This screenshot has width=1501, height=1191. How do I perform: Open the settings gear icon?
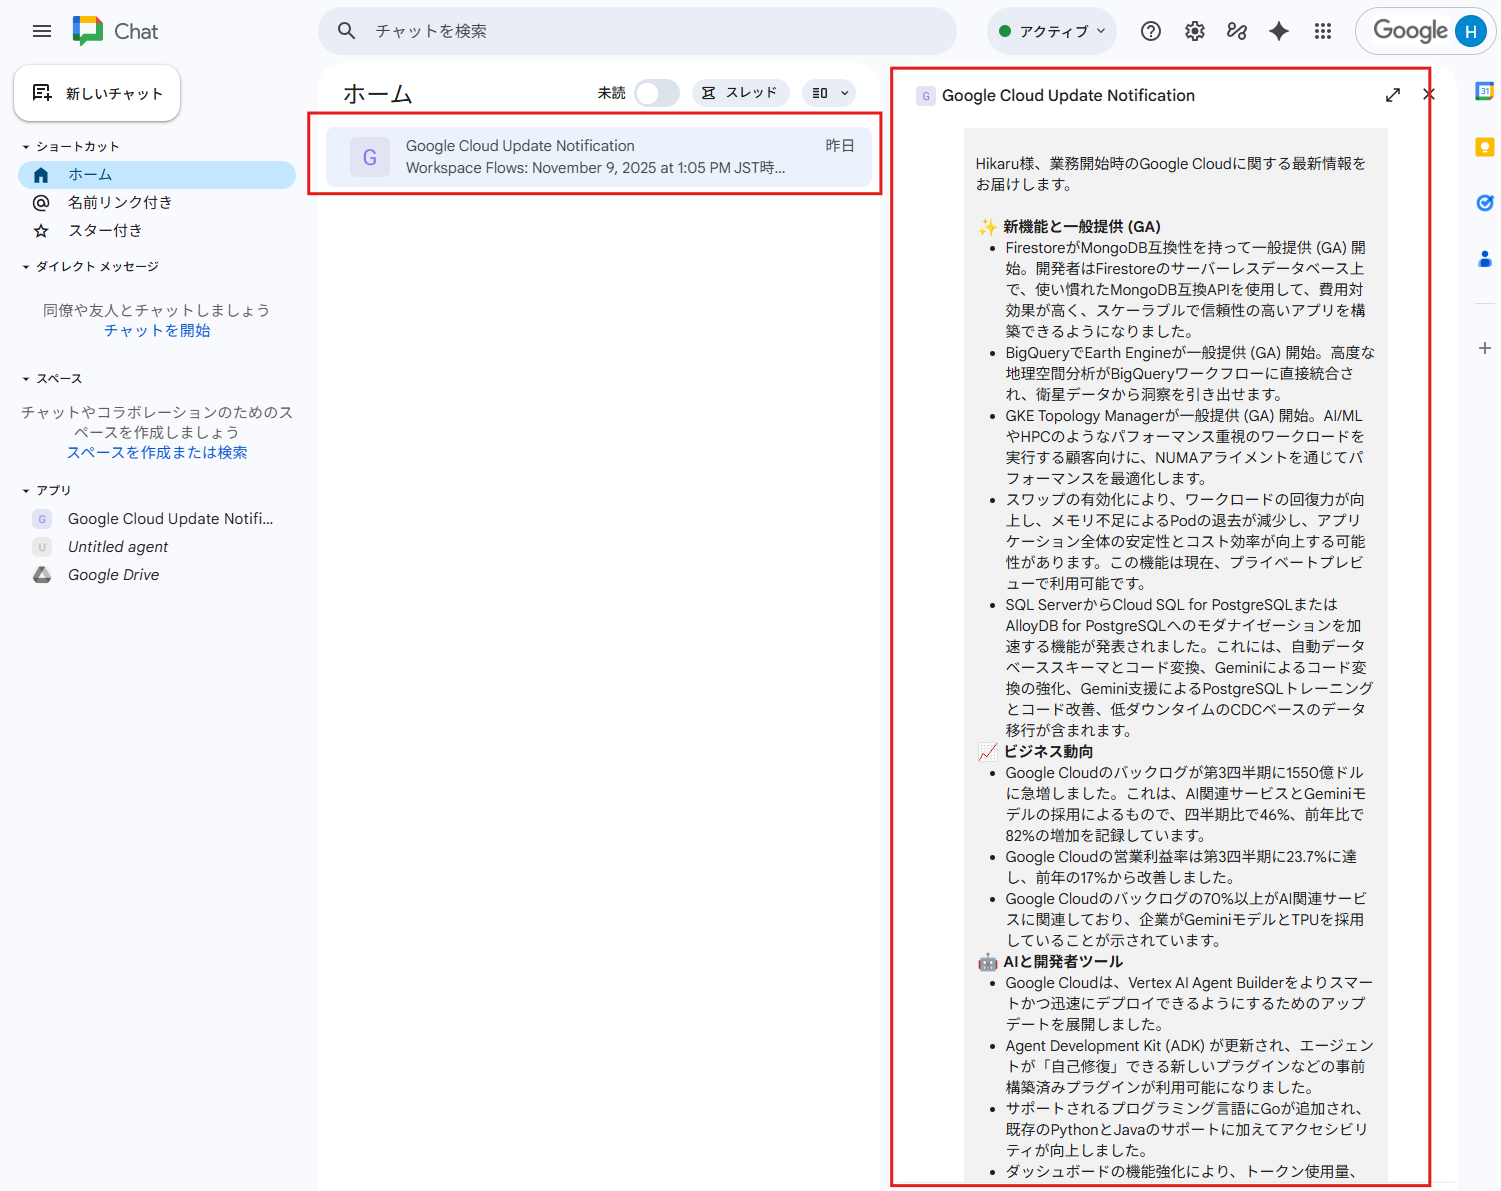click(1194, 31)
